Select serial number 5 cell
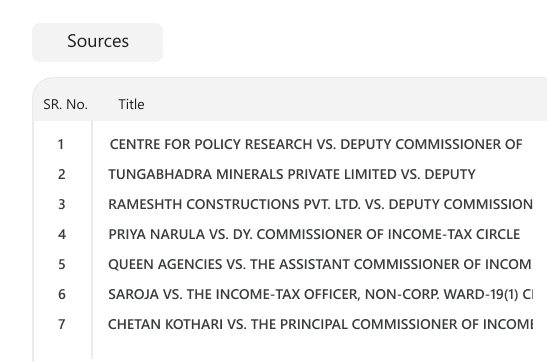This screenshot has height=362, width=547. click(x=61, y=264)
